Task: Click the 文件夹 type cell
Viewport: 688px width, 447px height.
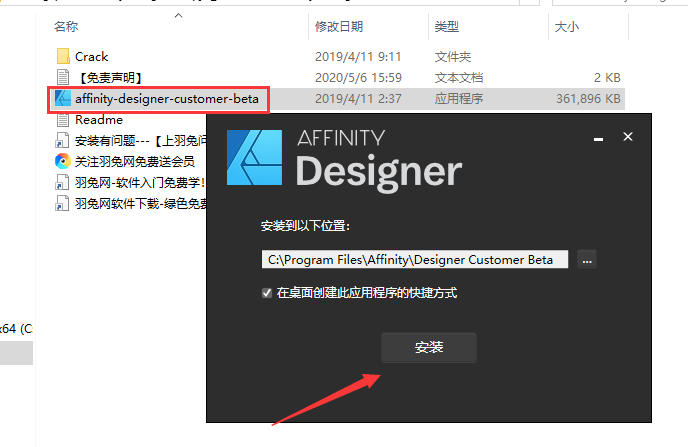Action: [x=453, y=57]
